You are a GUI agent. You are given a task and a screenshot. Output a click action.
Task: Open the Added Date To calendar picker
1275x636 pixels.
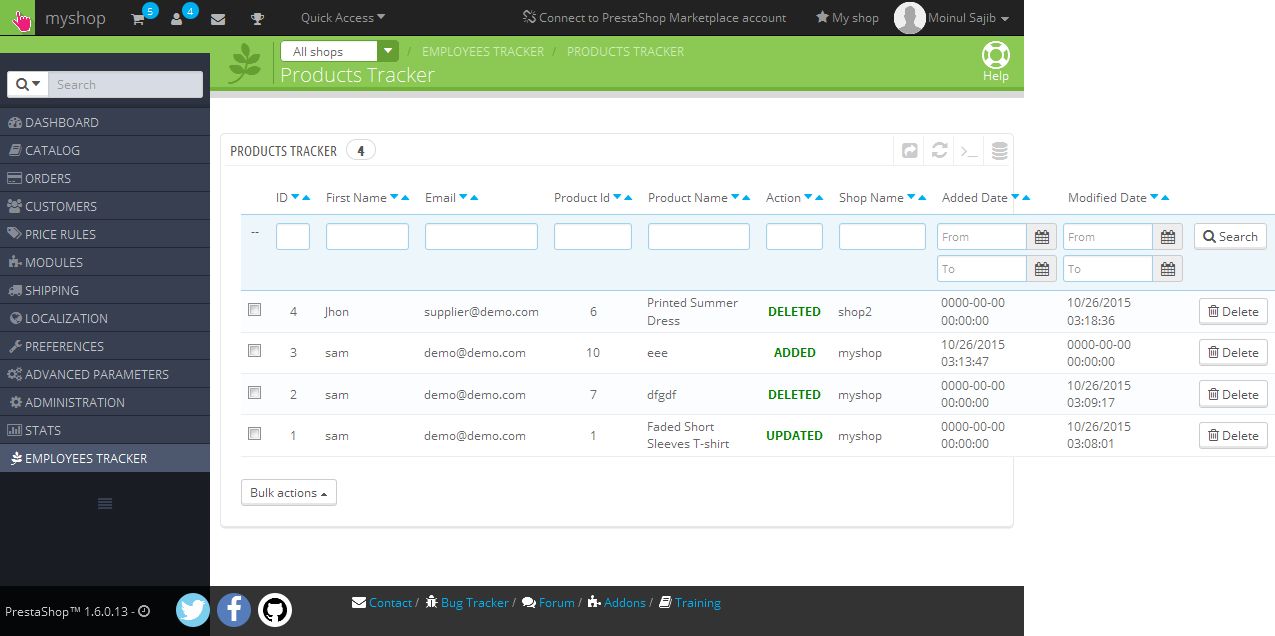click(1042, 269)
